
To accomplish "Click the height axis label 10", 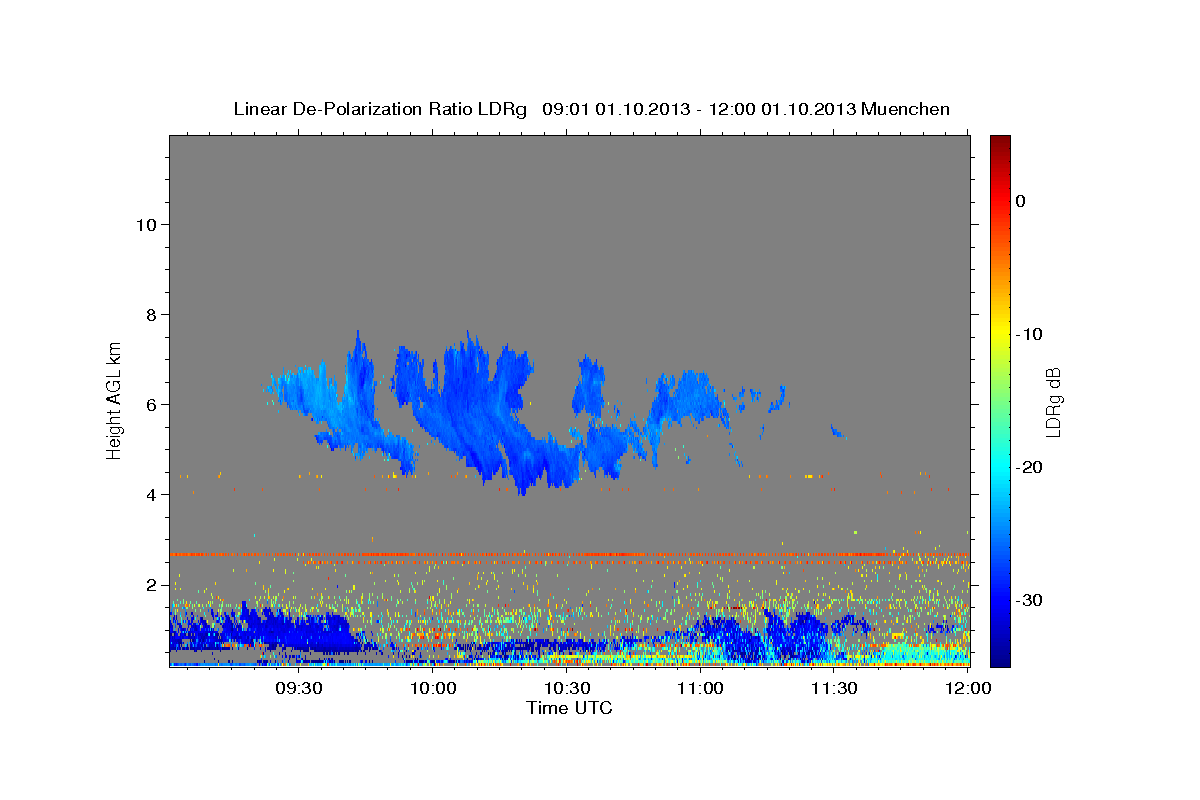I will point(146,225).
